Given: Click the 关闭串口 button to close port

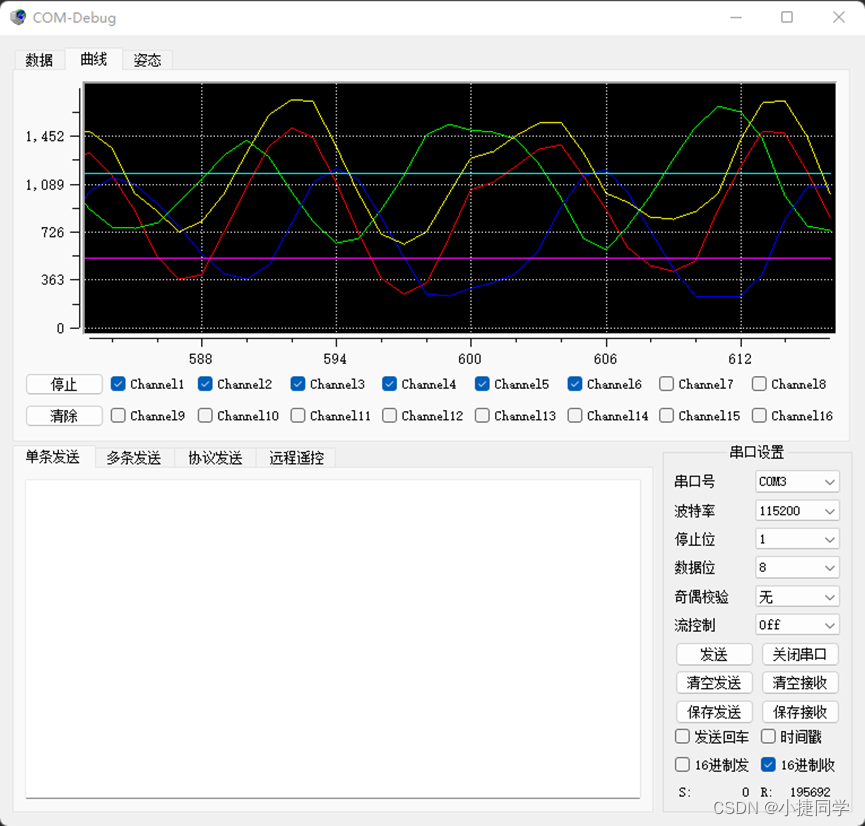Looking at the screenshot, I should [x=800, y=654].
